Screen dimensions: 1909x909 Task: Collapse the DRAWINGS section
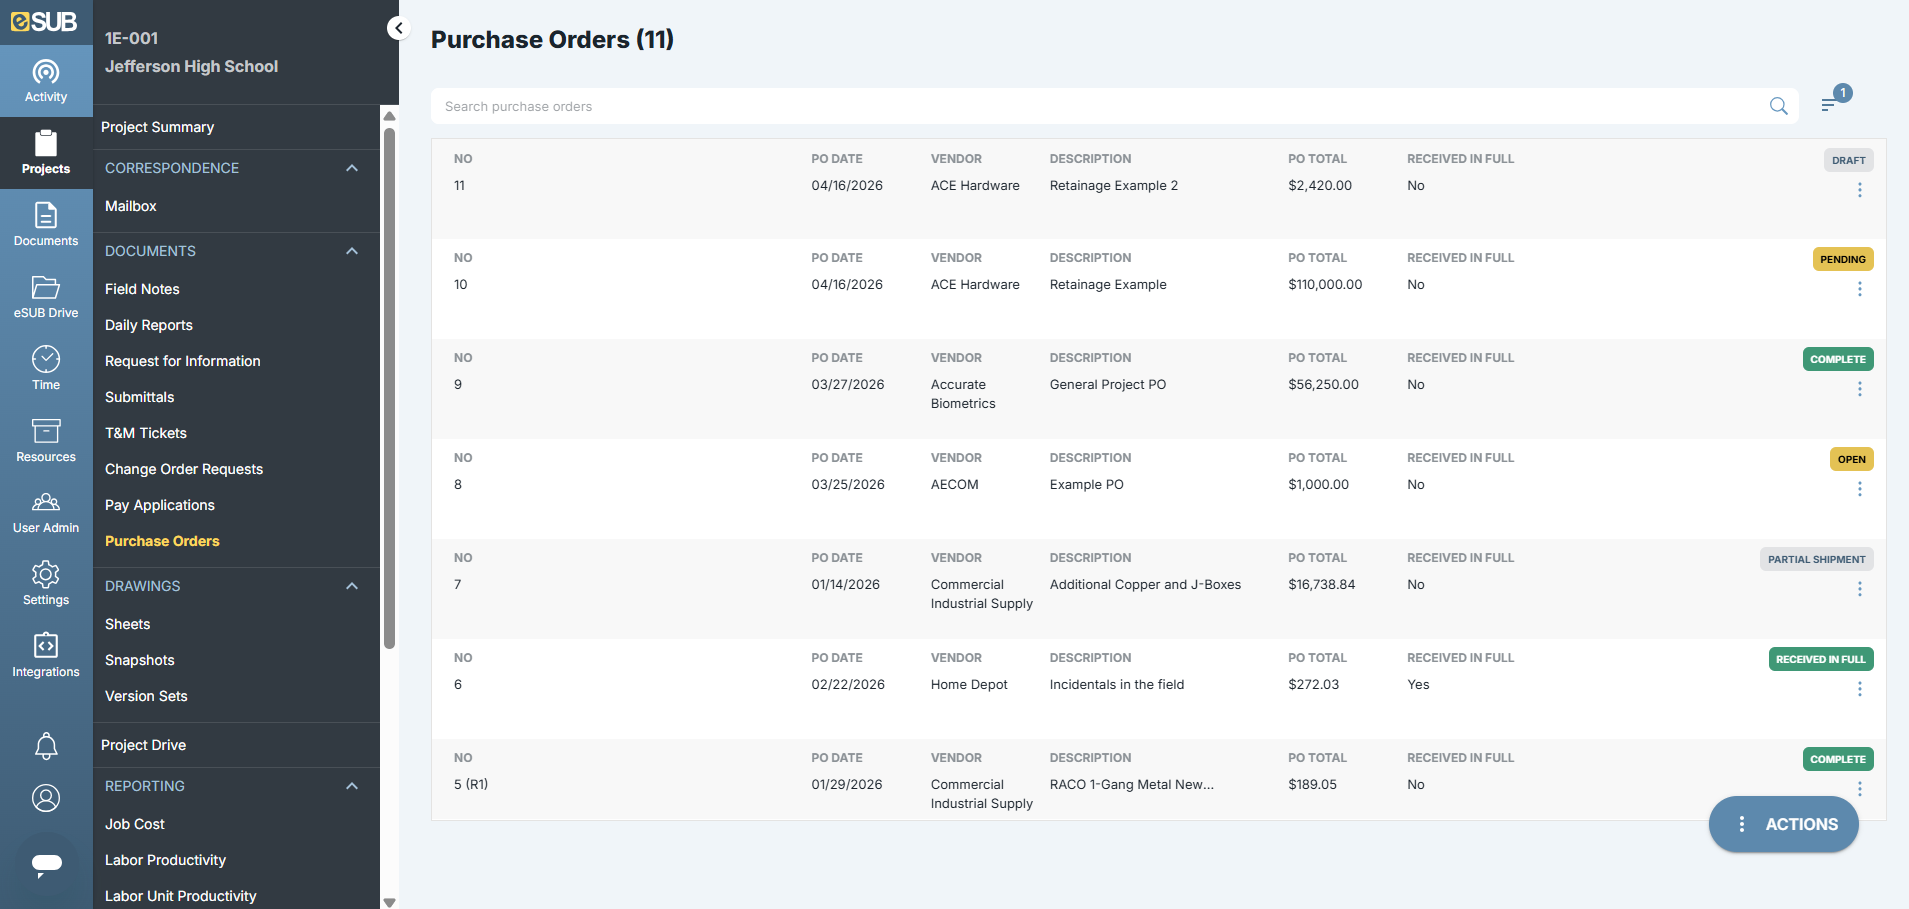[351, 586]
